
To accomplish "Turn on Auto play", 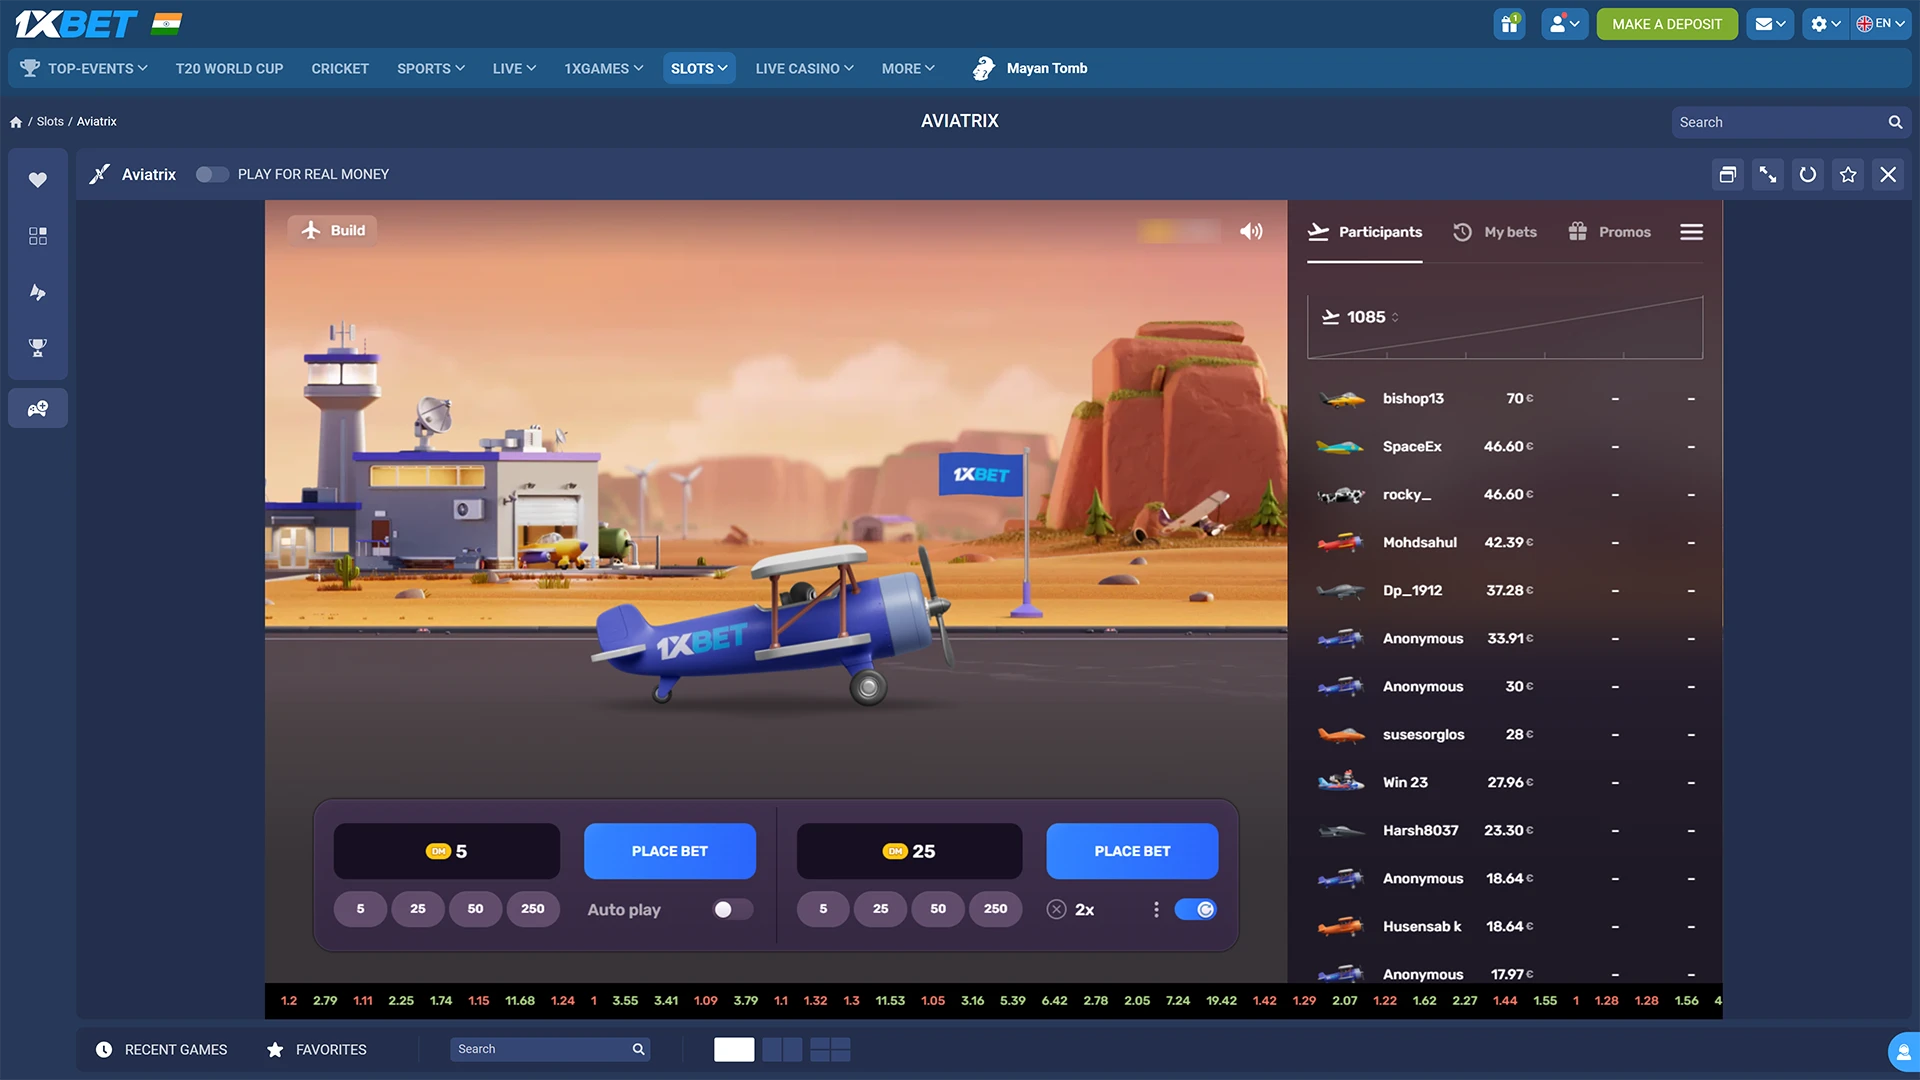I will coord(731,909).
